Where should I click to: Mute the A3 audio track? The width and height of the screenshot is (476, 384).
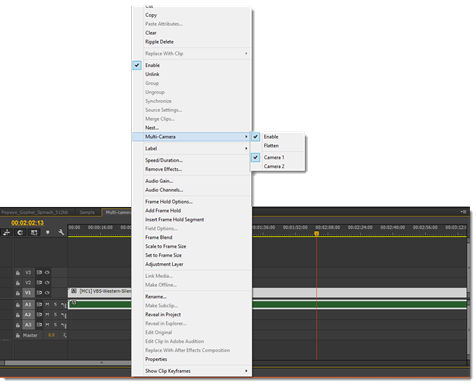[47, 325]
